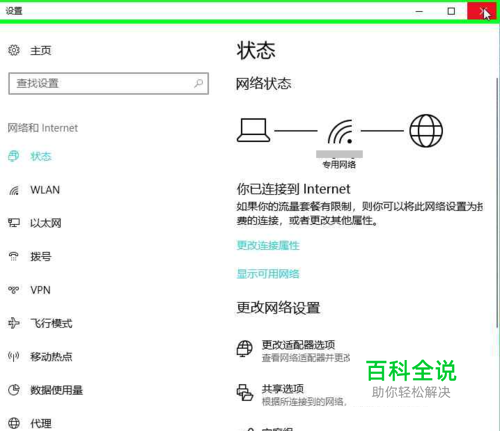Viewport: 500px width, 431px height.
Task: Click the vertical scrollbar of the right pane
Action: point(497,202)
